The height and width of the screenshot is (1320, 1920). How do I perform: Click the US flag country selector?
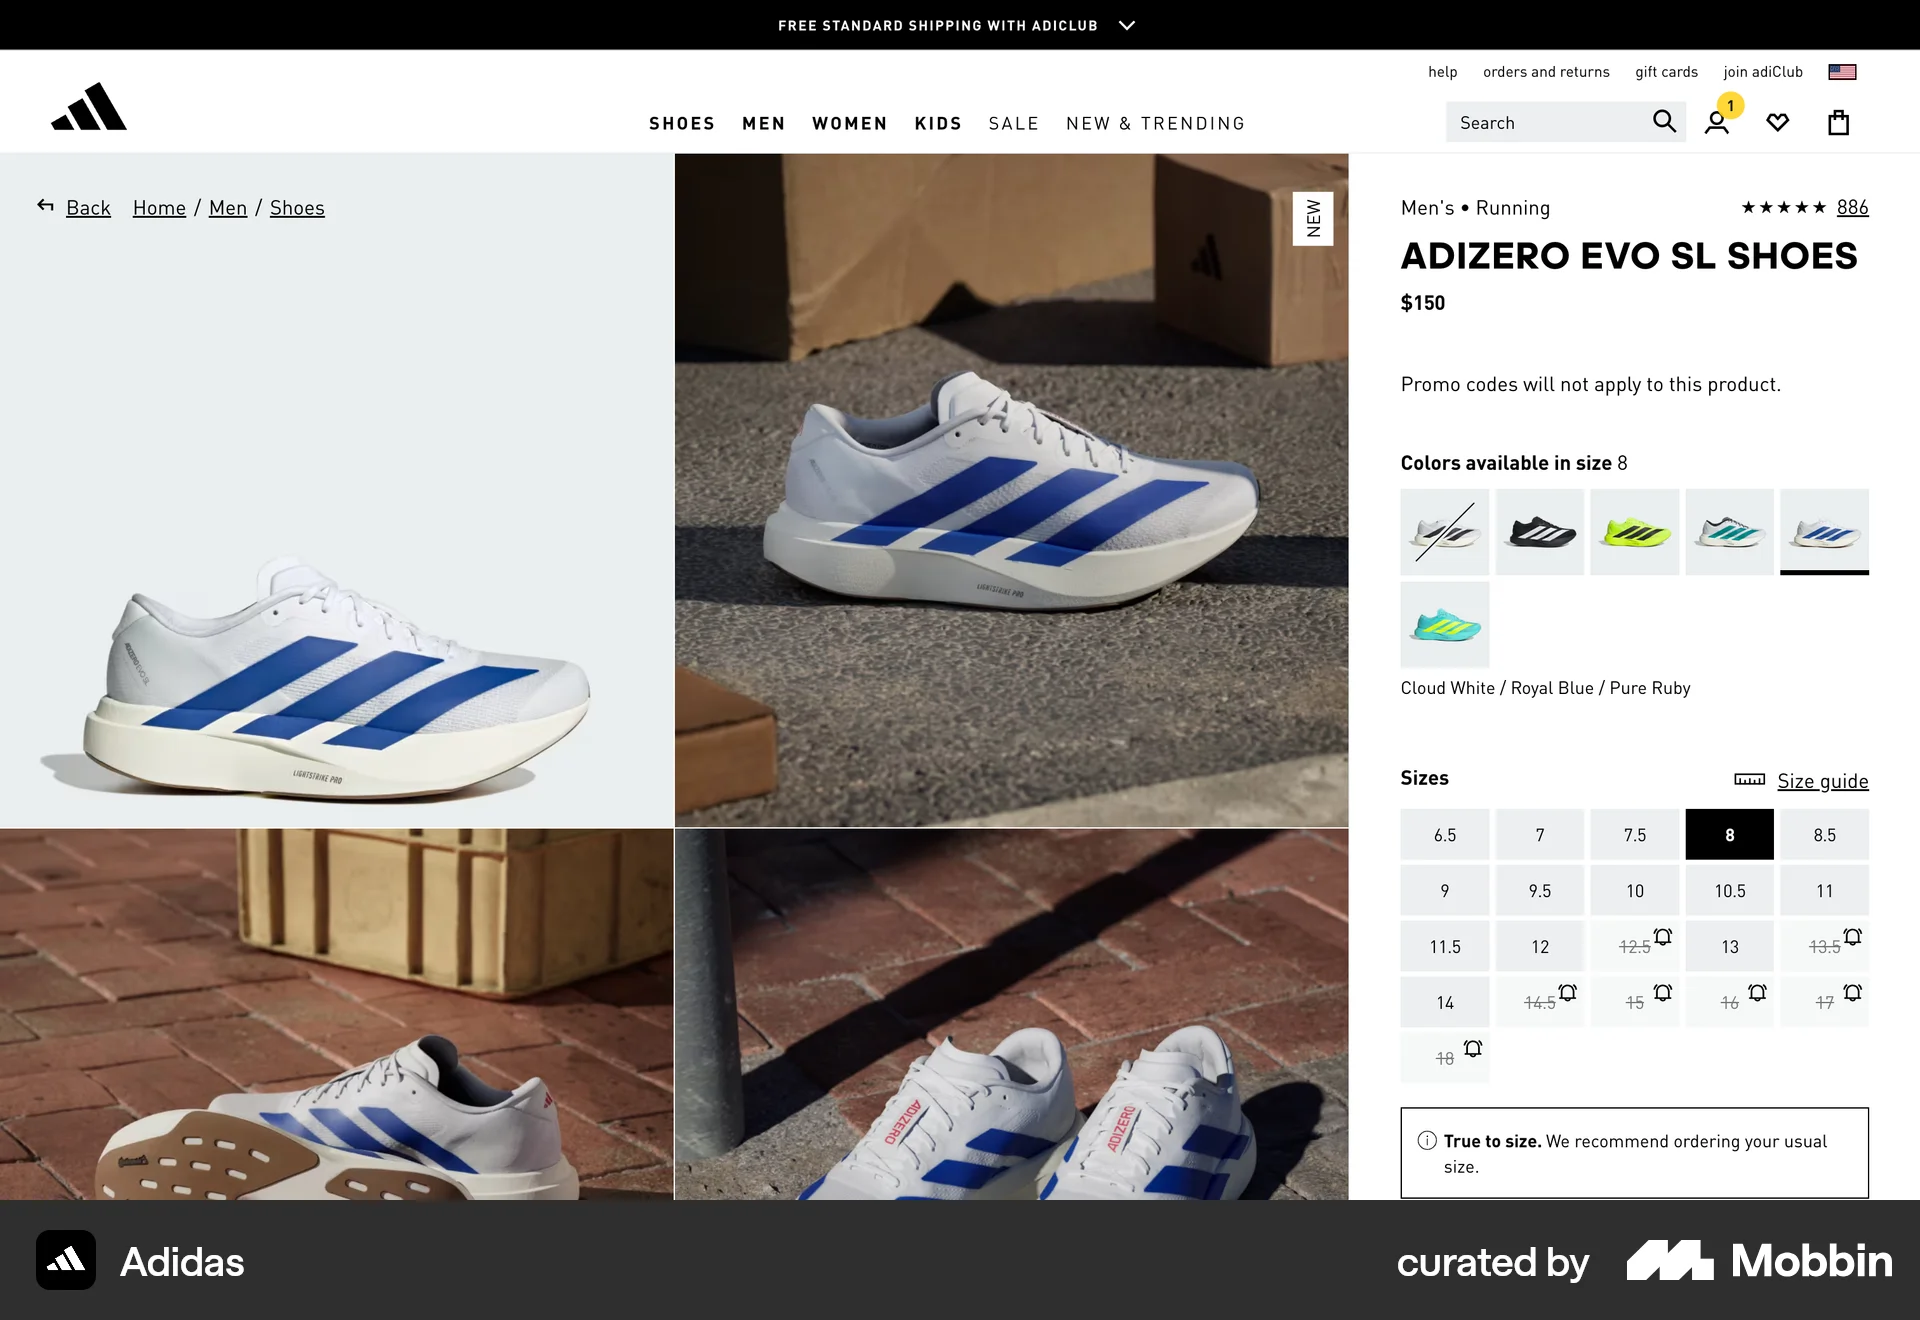pyautogui.click(x=1841, y=71)
